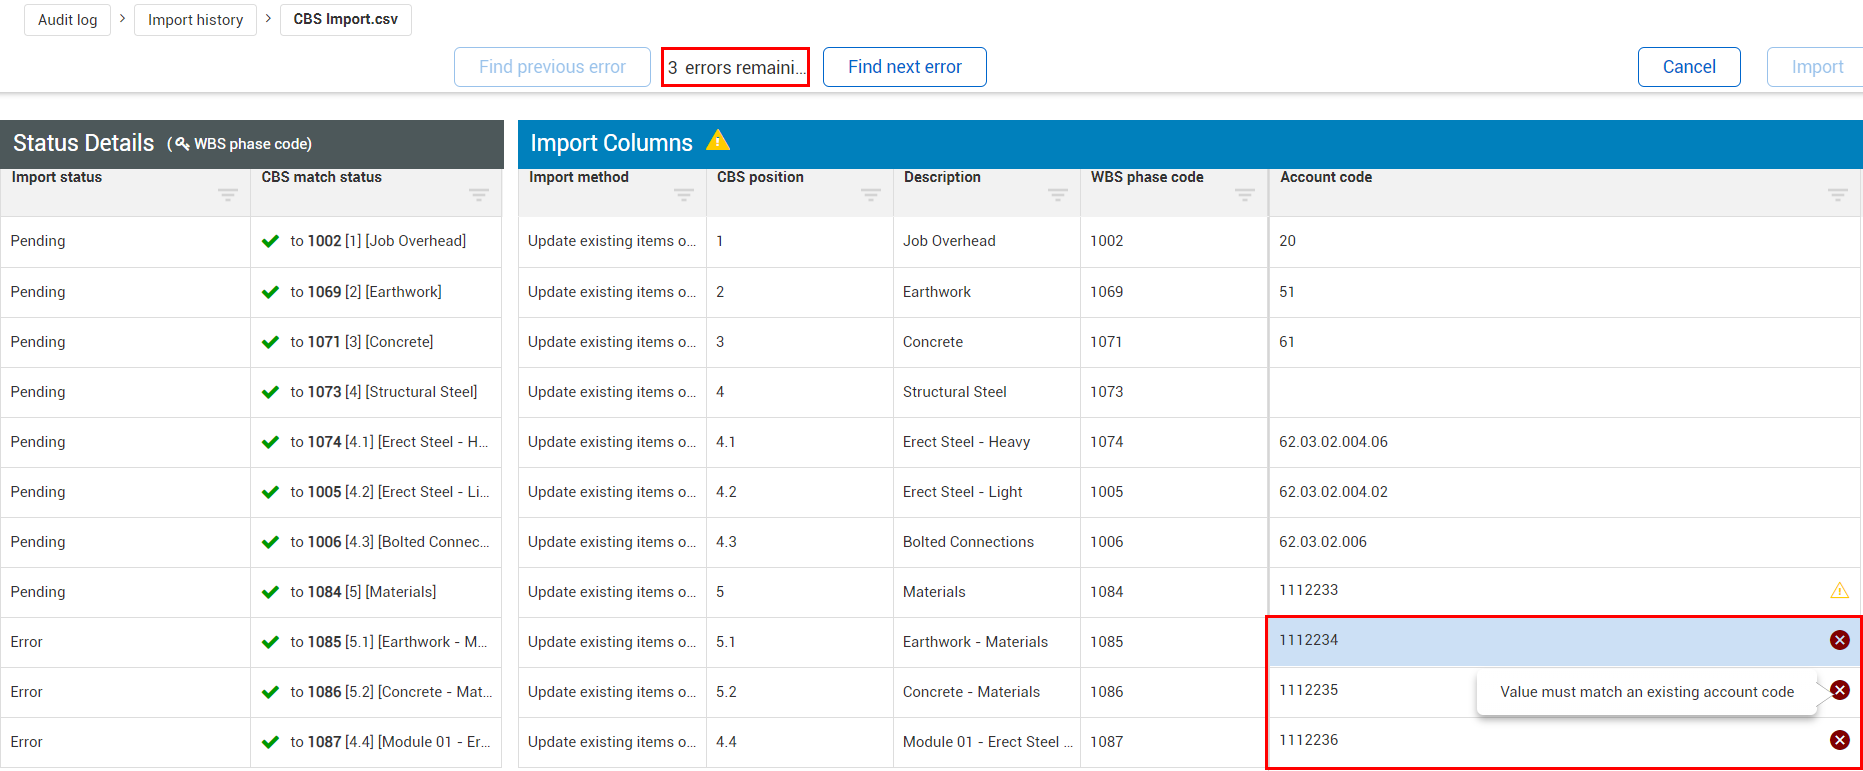The height and width of the screenshot is (771, 1863).
Task: Click the green check mark for Job Overhead
Action: point(270,241)
